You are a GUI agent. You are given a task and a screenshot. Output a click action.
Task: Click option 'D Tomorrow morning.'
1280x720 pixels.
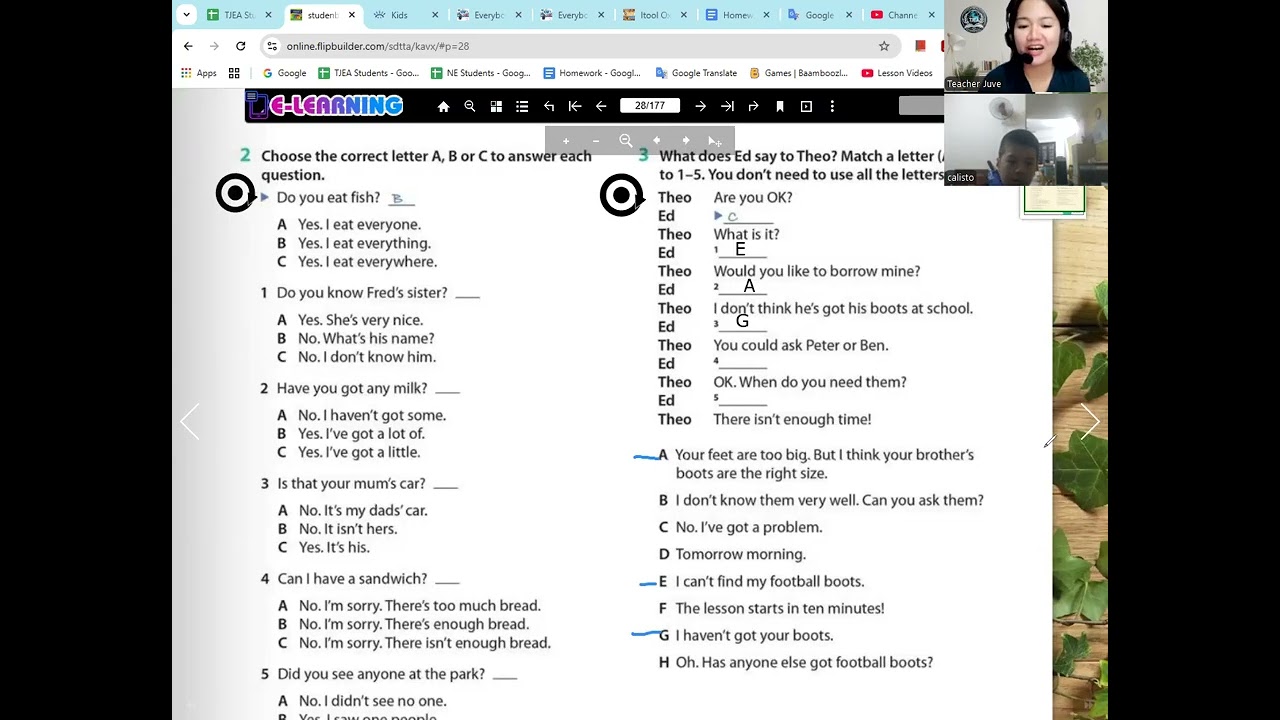(732, 554)
